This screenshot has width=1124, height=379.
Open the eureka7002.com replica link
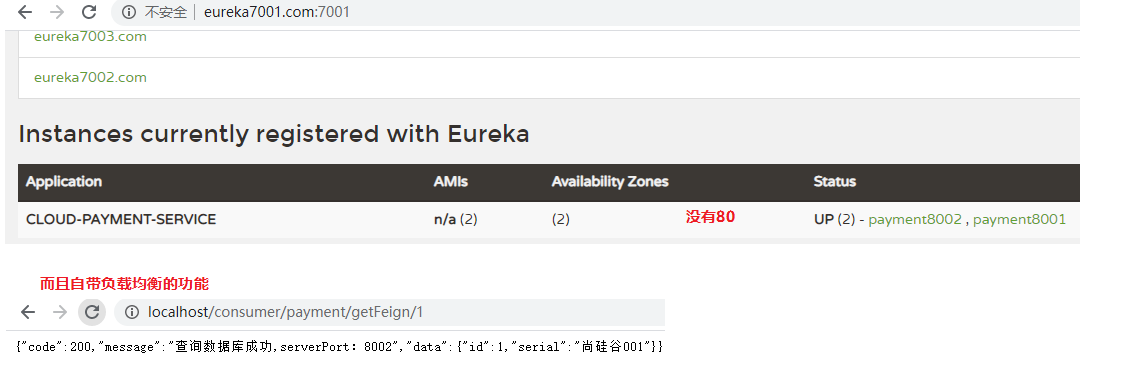click(90, 77)
